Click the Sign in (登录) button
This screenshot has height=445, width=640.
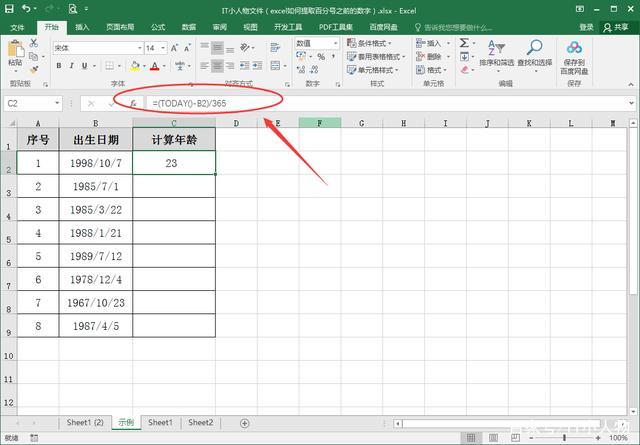point(586,27)
